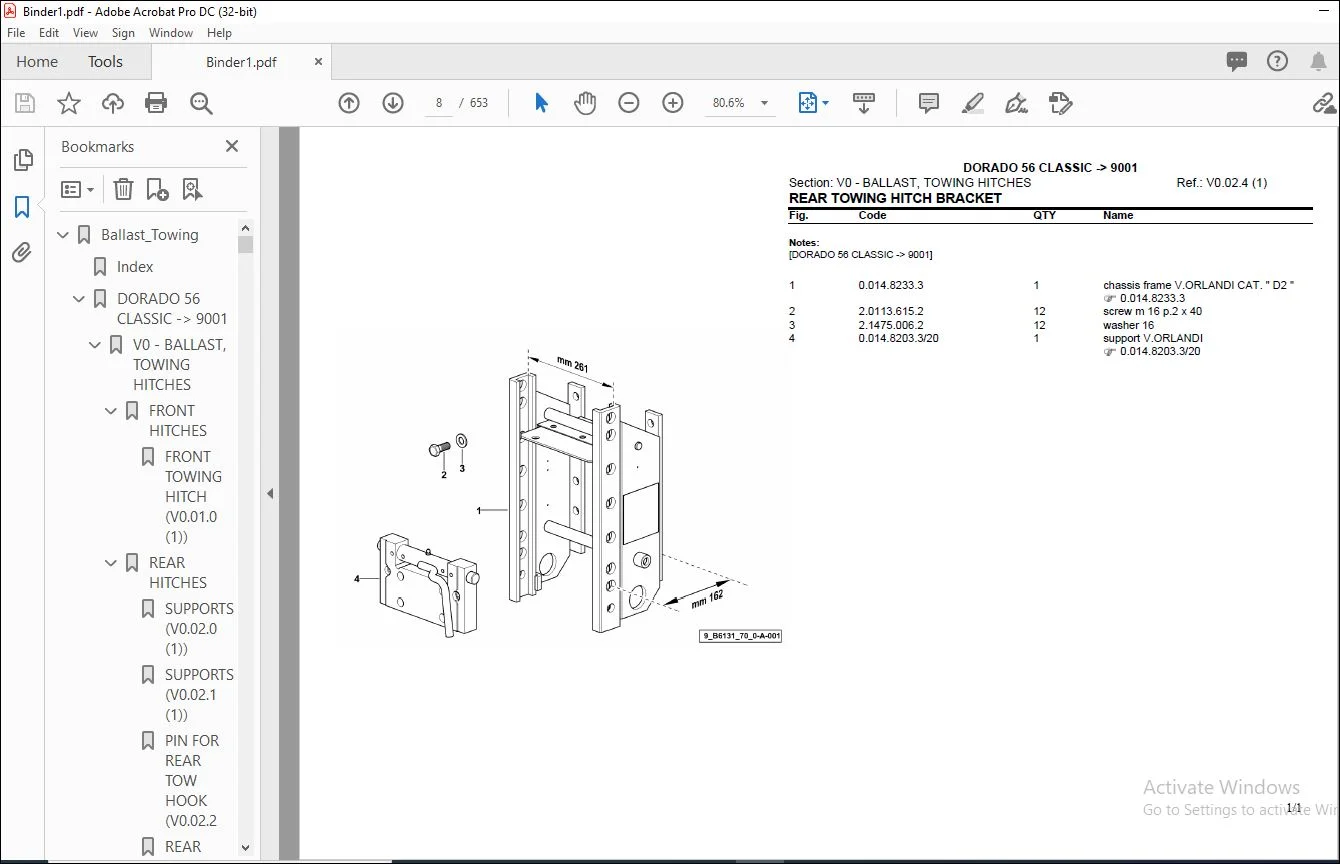Screen dimensions: 1340x864
Task: Close the Binder1.pdf tab
Action: [319, 61]
